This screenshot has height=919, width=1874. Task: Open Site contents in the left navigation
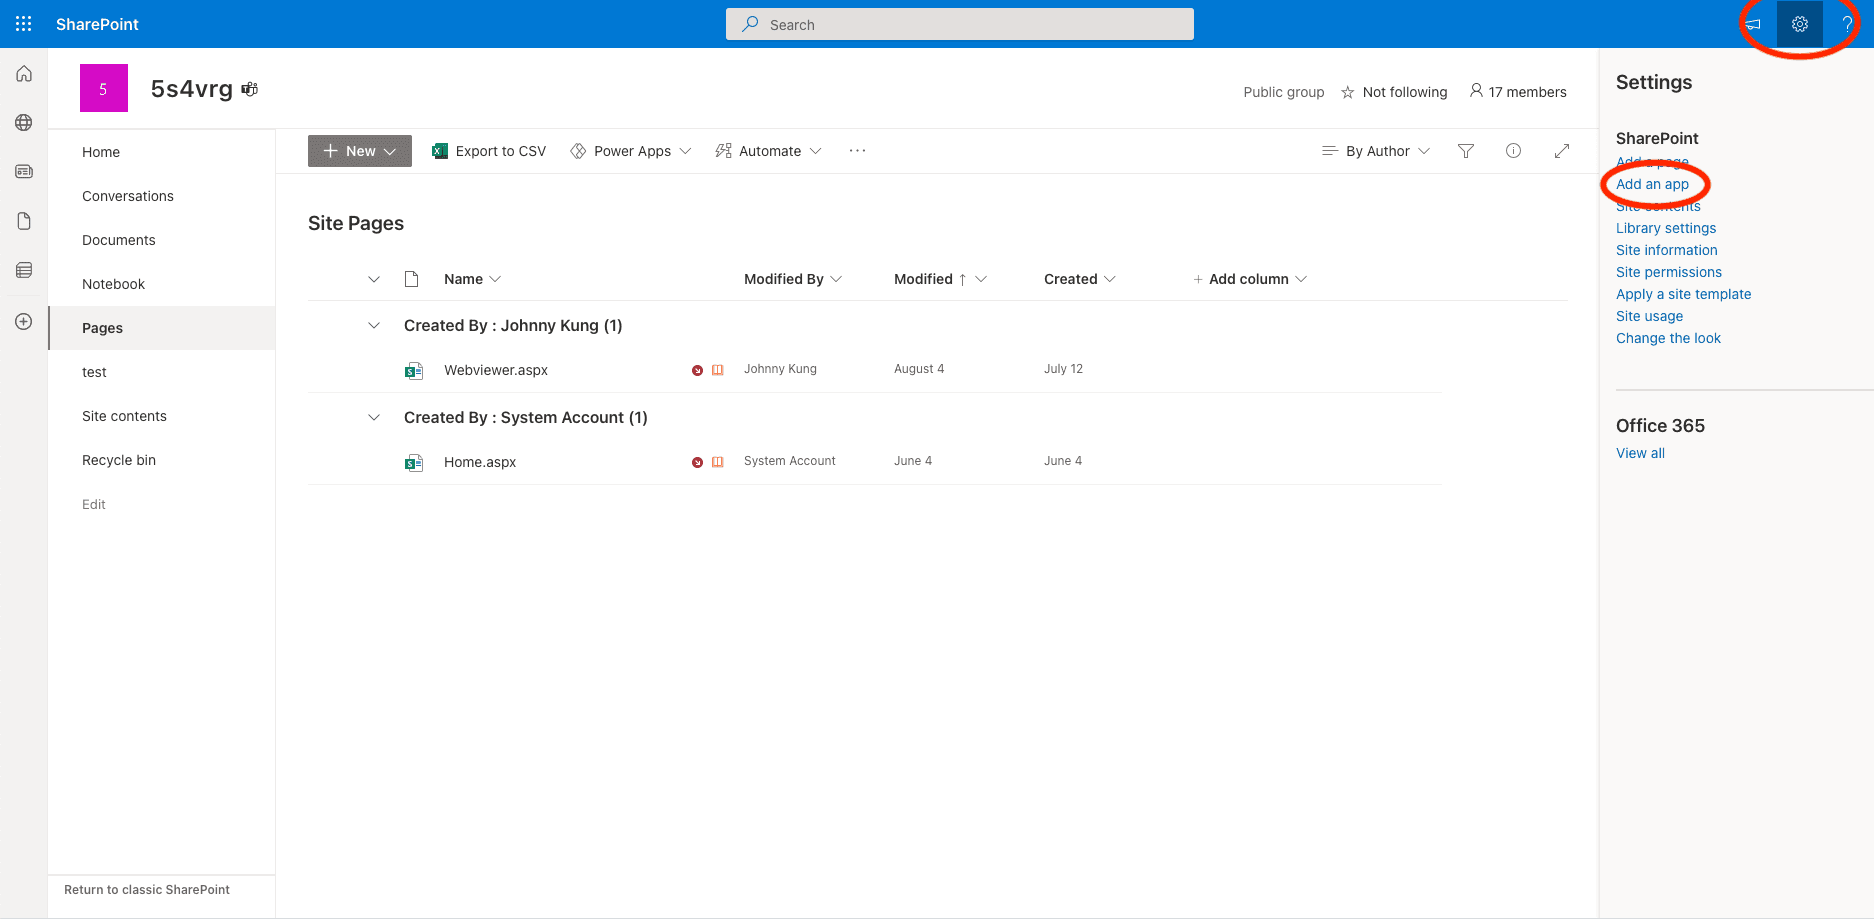(124, 416)
